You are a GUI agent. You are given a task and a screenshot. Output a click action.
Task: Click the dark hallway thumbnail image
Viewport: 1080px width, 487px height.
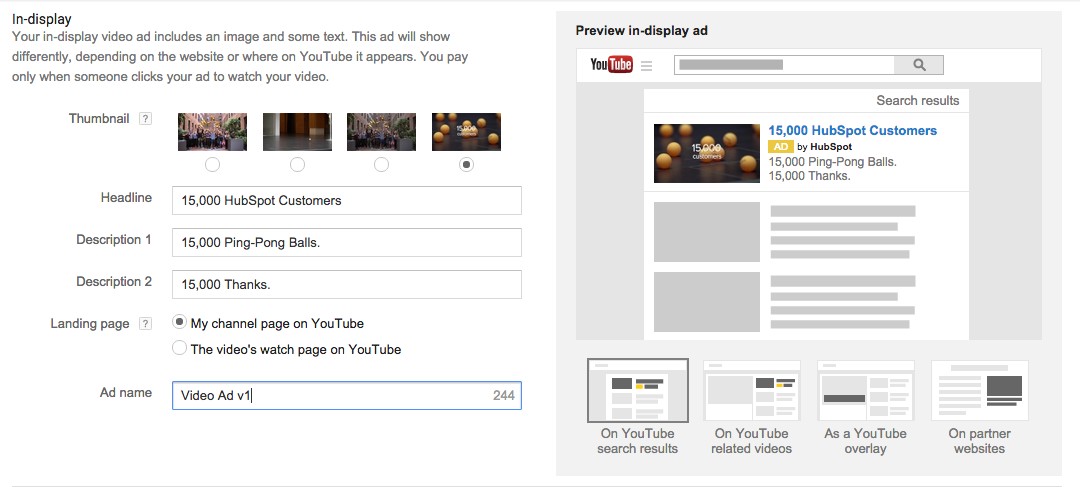click(297, 132)
